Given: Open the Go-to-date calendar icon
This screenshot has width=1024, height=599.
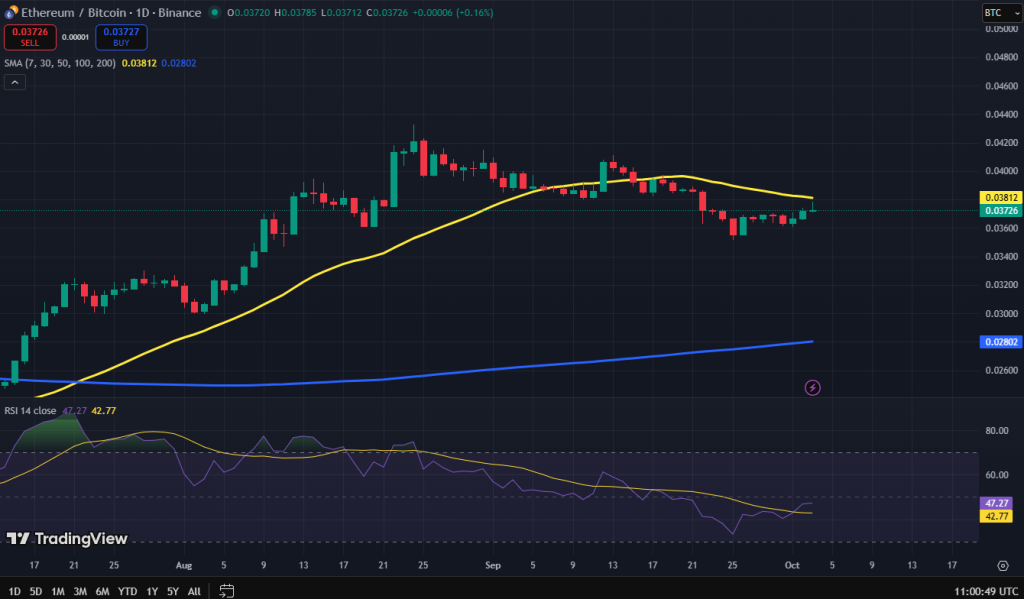Looking at the screenshot, I should [x=226, y=590].
